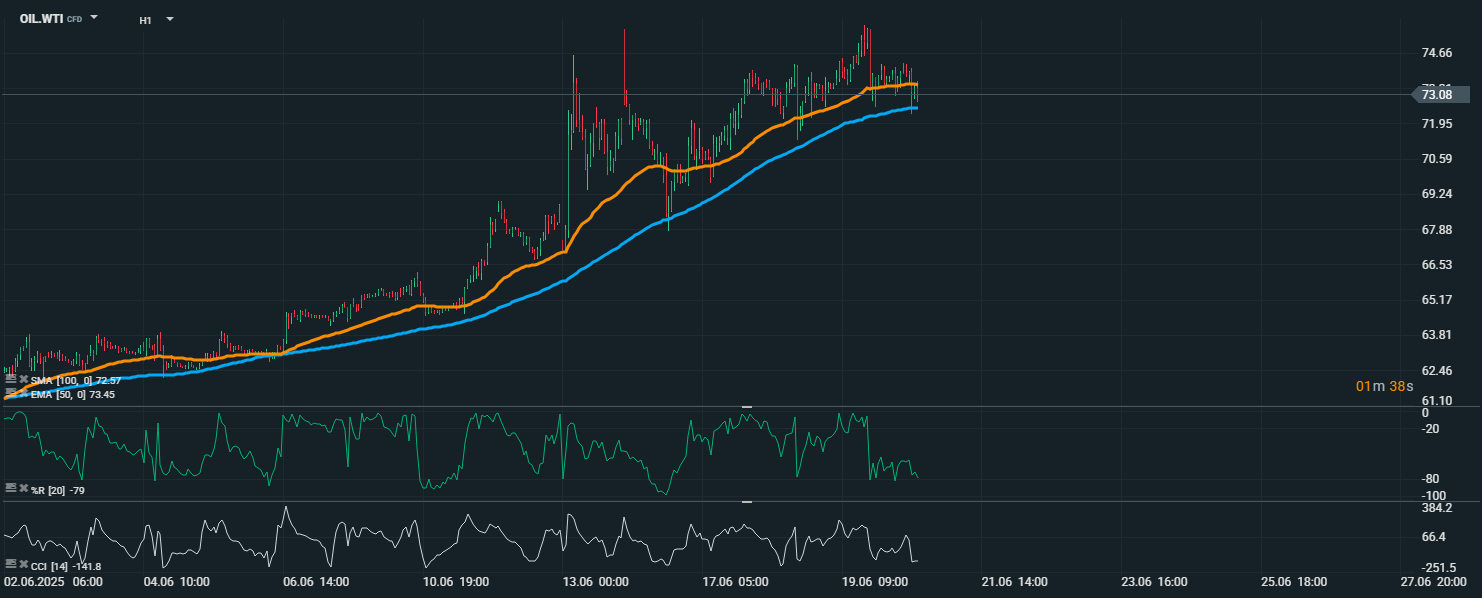Click %R scale value -80
The height and width of the screenshot is (598, 1482).
(x=1431, y=479)
